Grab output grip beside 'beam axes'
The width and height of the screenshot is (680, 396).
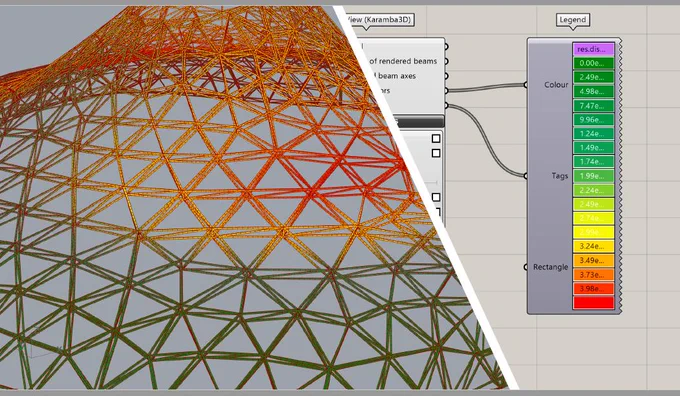(446, 76)
